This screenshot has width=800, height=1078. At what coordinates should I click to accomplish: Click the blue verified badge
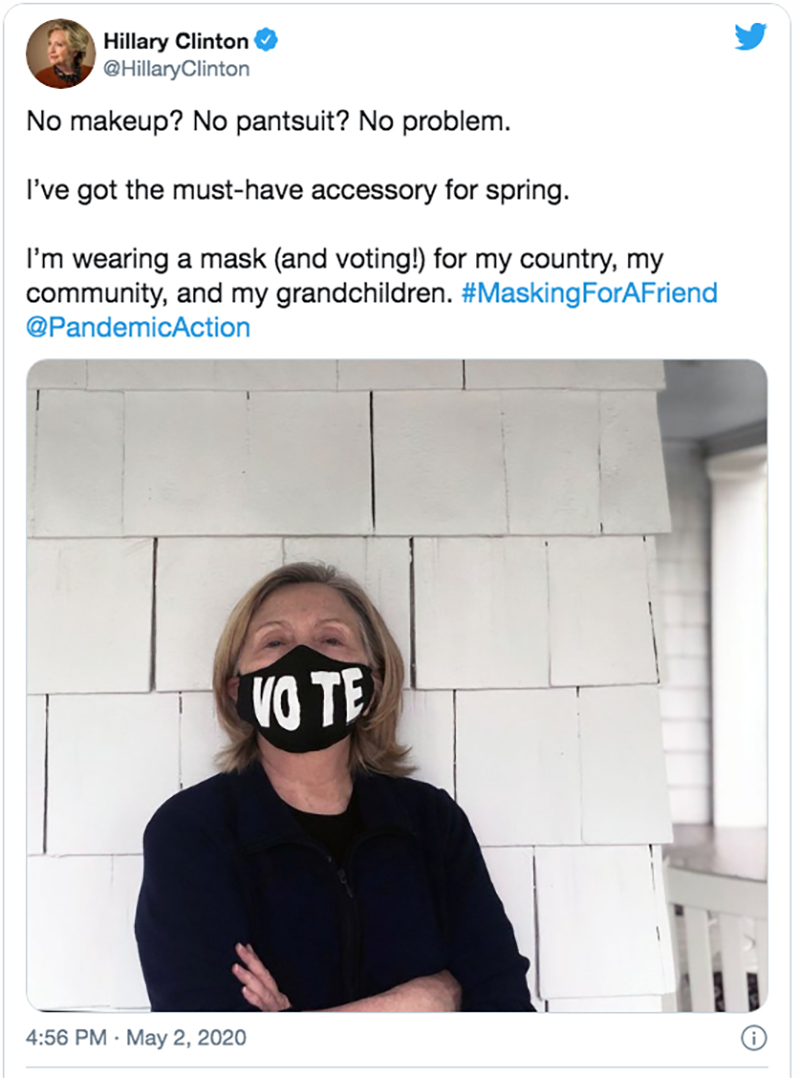click(x=267, y=41)
